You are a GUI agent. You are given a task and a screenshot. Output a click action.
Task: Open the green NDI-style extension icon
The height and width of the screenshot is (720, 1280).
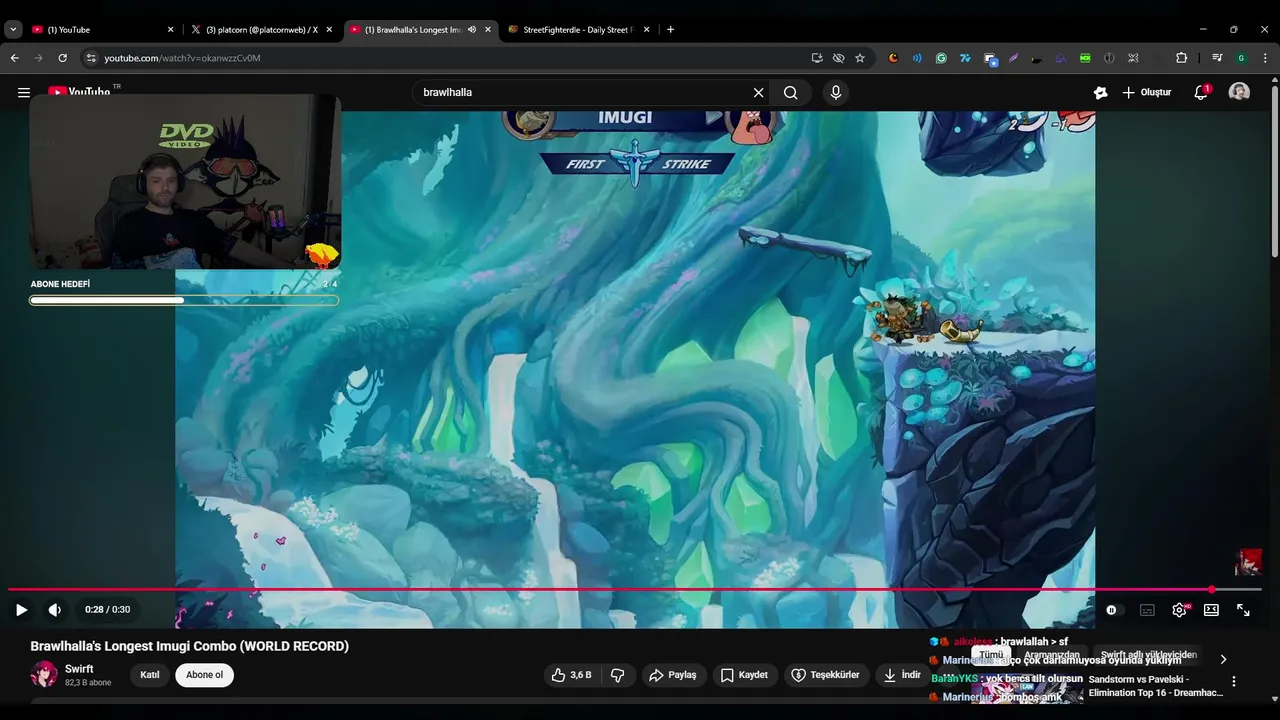tap(1085, 58)
